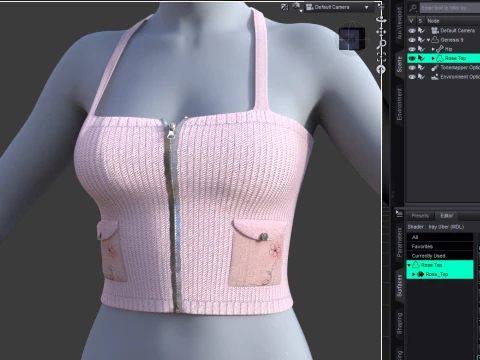Select the All surface filter
The height and width of the screenshot is (360, 480).
tap(440, 237)
